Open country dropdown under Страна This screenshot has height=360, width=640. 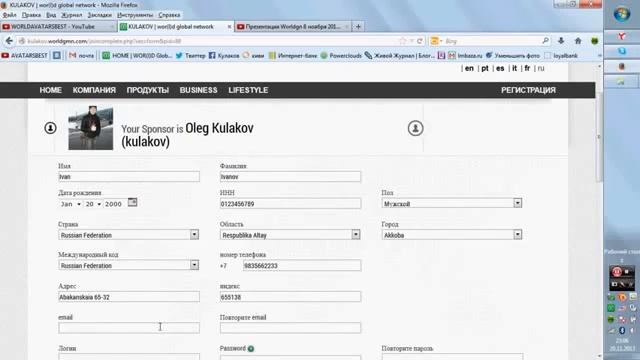(x=129, y=235)
